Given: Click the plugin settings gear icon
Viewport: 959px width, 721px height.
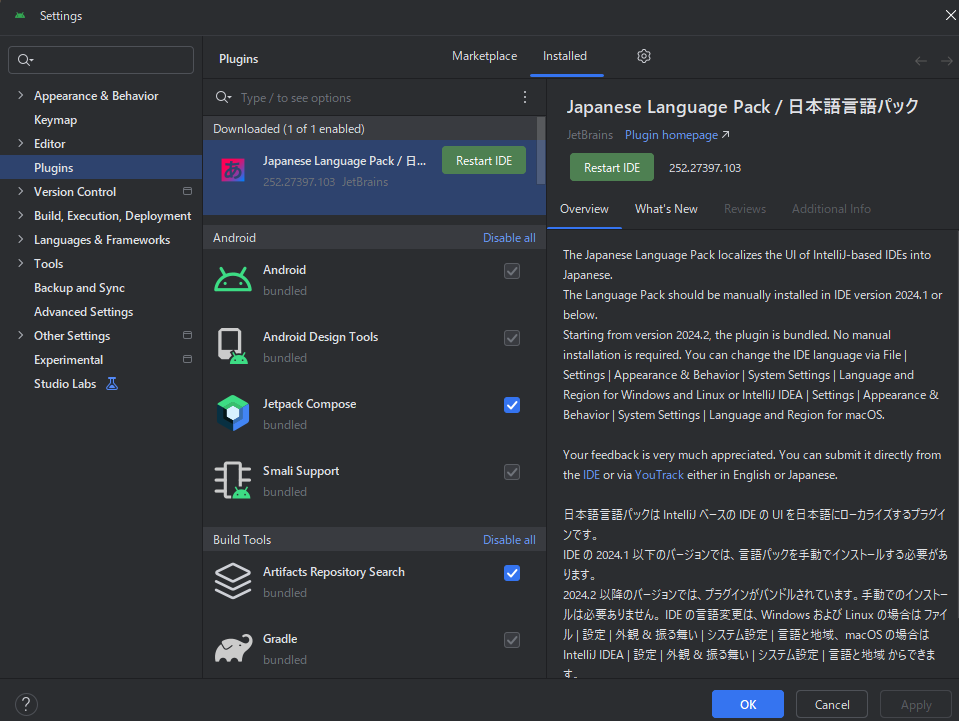Looking at the screenshot, I should 644,56.
